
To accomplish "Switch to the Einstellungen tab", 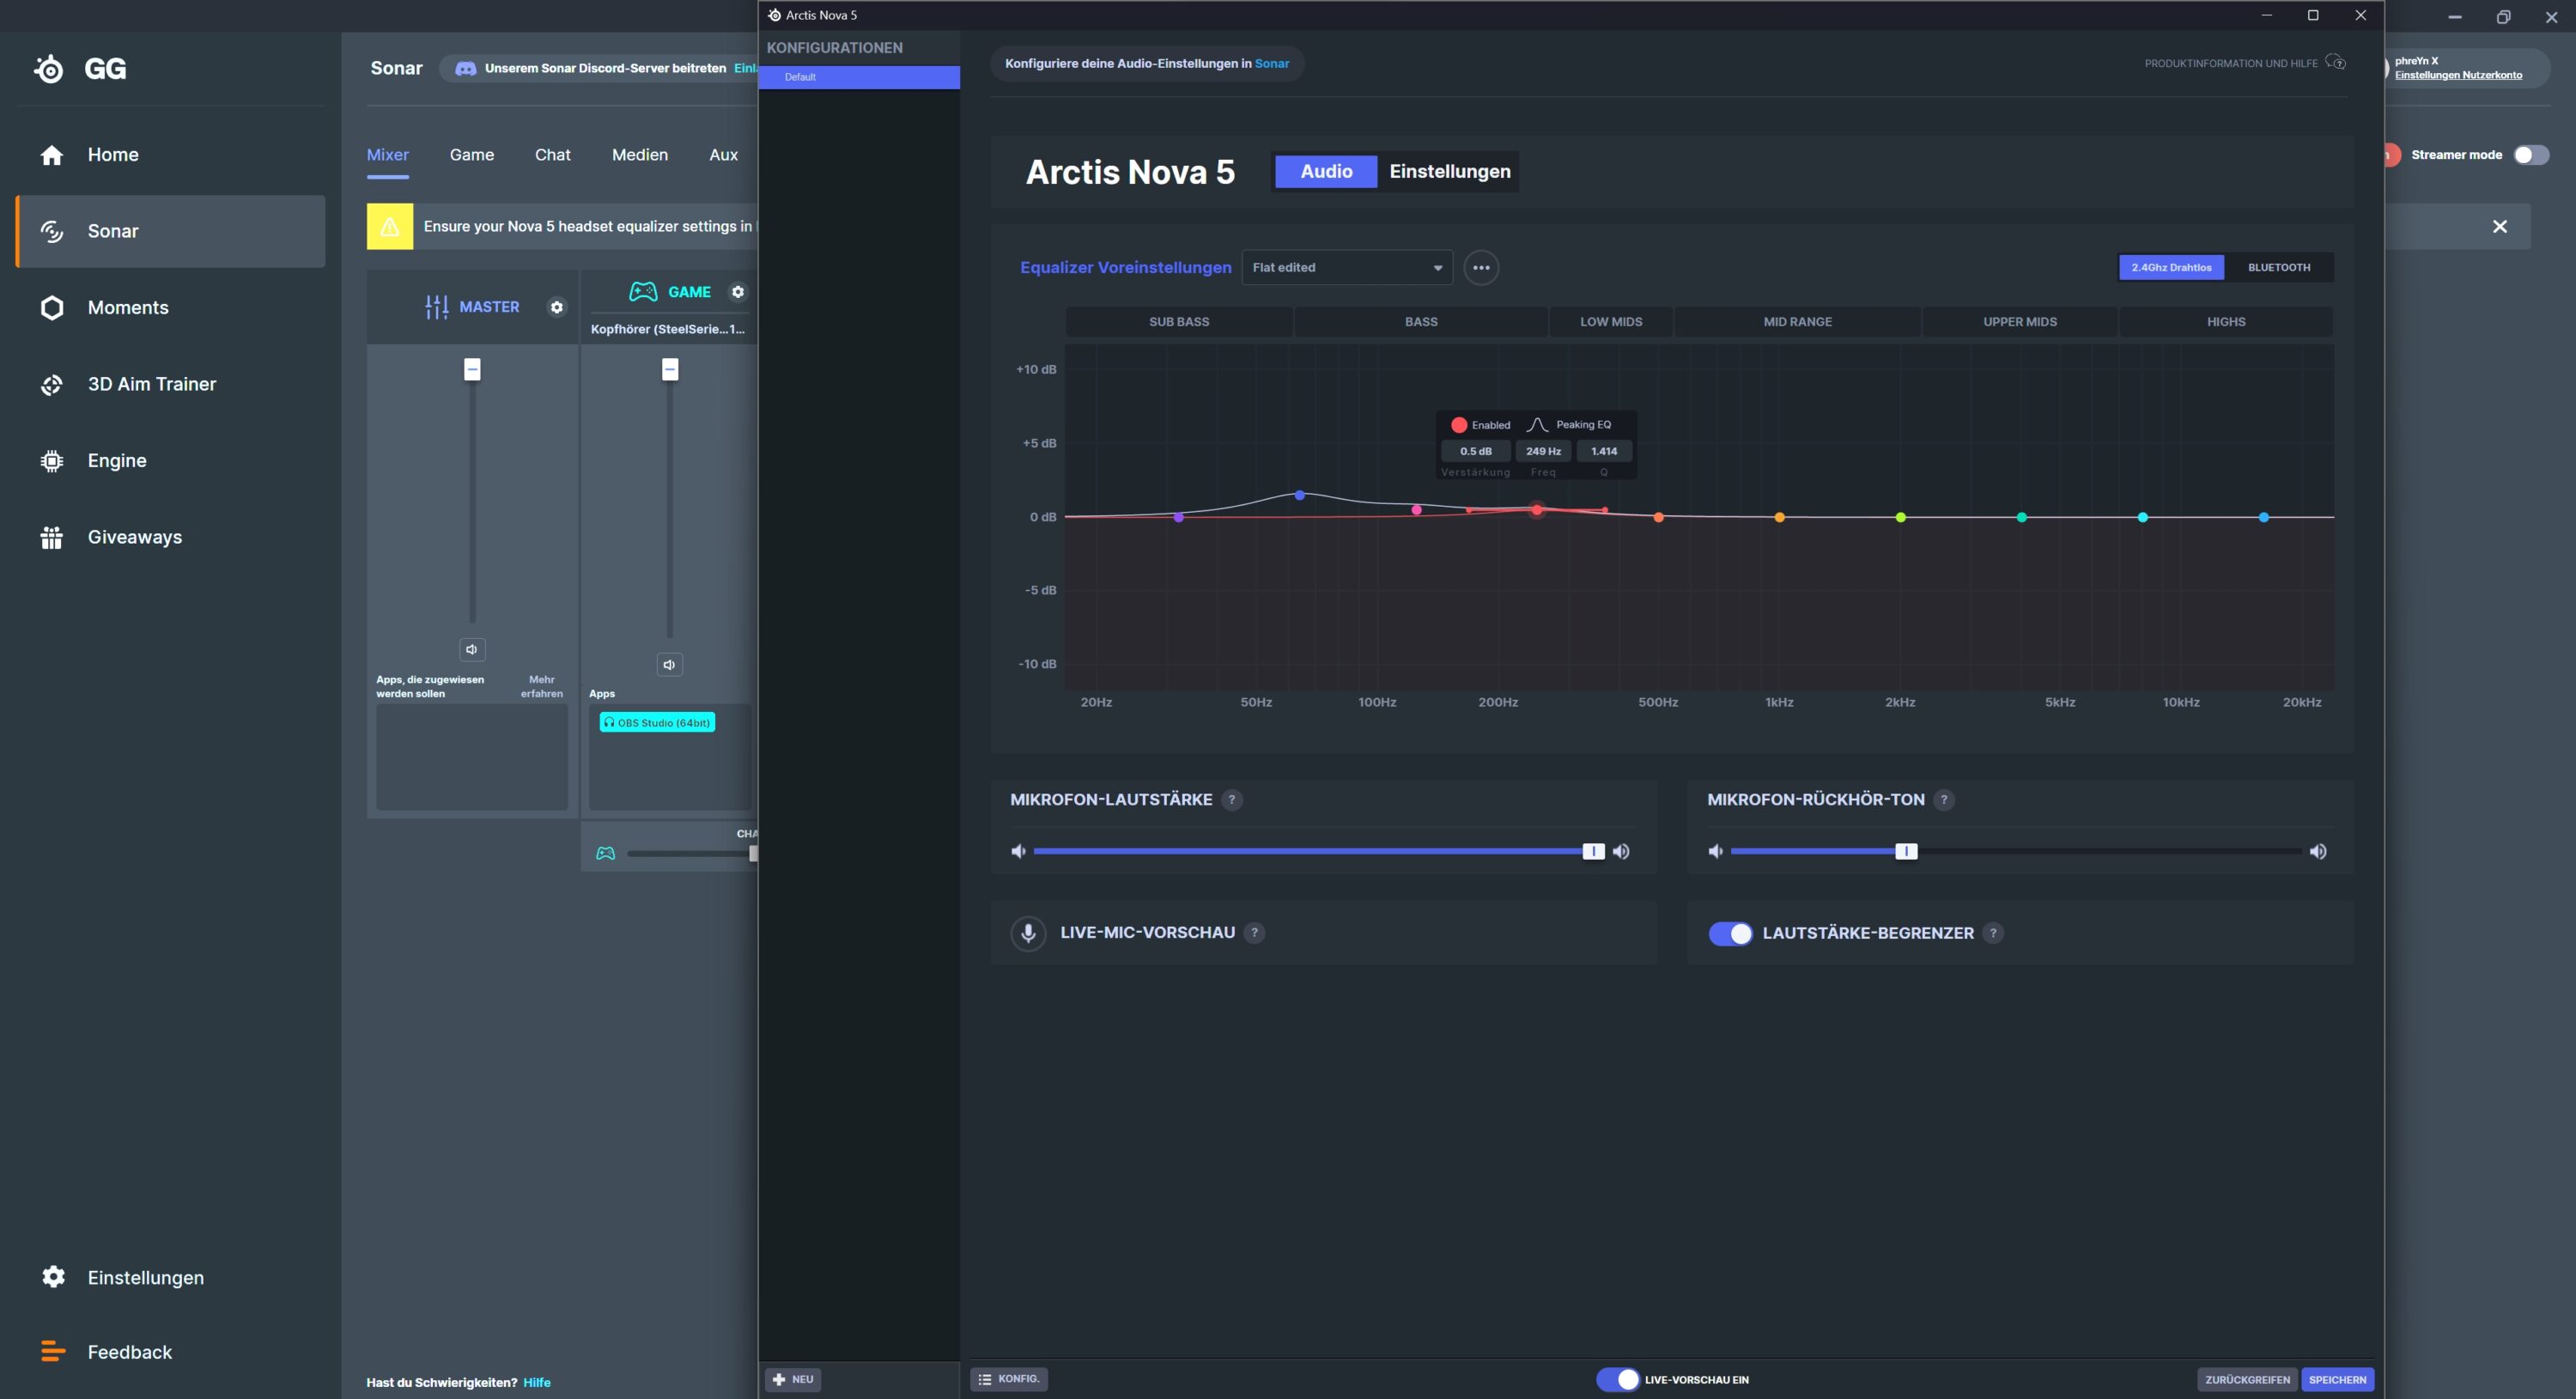I will (x=1449, y=172).
